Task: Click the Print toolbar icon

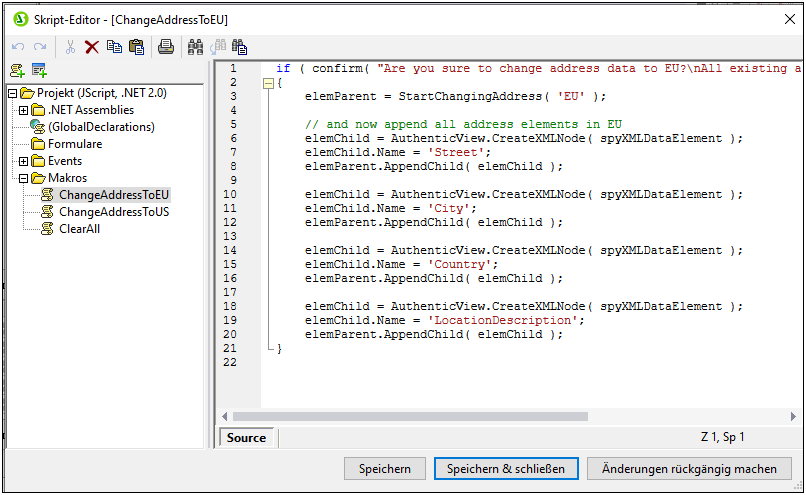Action: (166, 46)
